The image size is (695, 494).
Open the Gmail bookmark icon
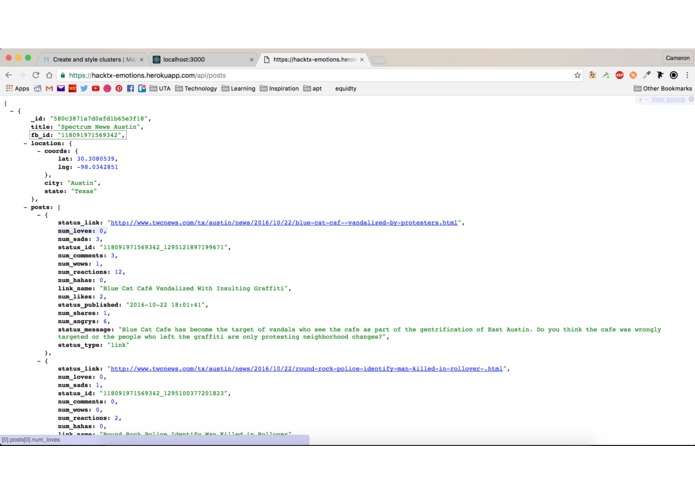coord(49,89)
